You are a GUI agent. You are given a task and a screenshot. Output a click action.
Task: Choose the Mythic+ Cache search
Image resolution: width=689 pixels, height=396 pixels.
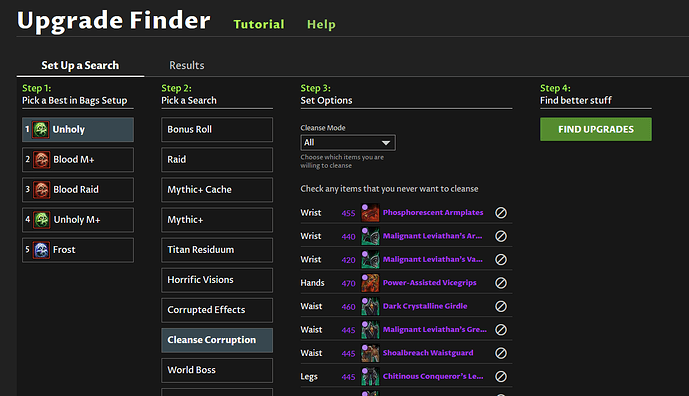coord(217,190)
